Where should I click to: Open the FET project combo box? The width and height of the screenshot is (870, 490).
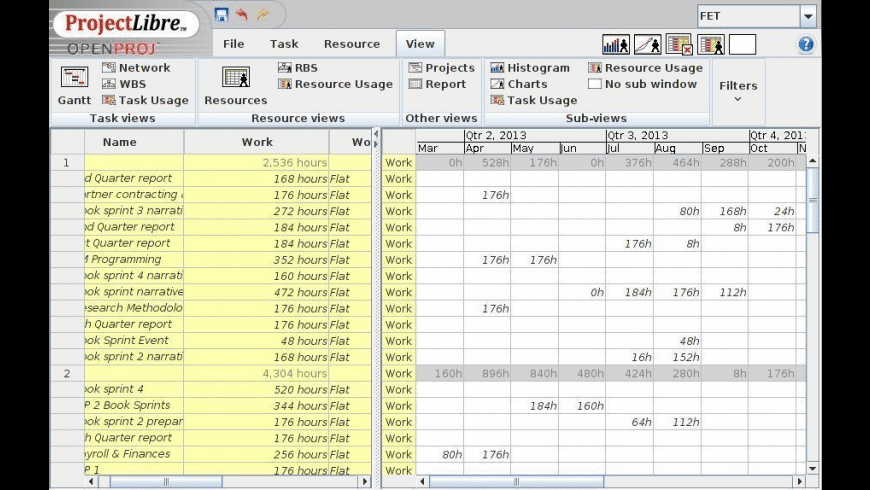coord(808,16)
